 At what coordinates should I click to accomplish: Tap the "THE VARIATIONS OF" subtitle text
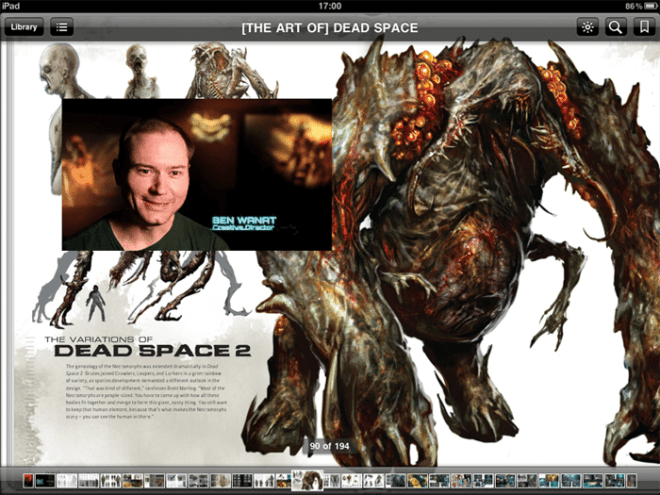tap(98, 339)
